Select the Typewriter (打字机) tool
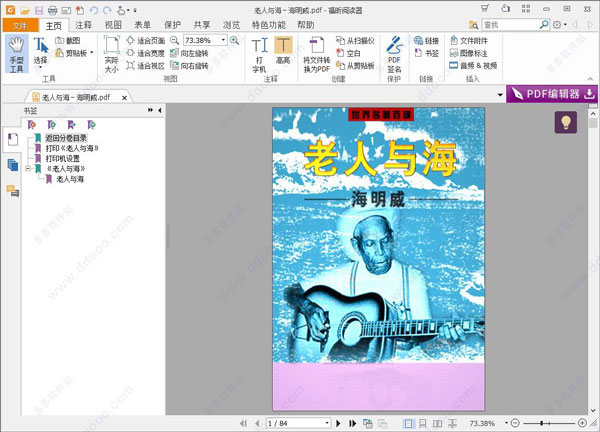The height and width of the screenshot is (432, 600). [x=259, y=54]
